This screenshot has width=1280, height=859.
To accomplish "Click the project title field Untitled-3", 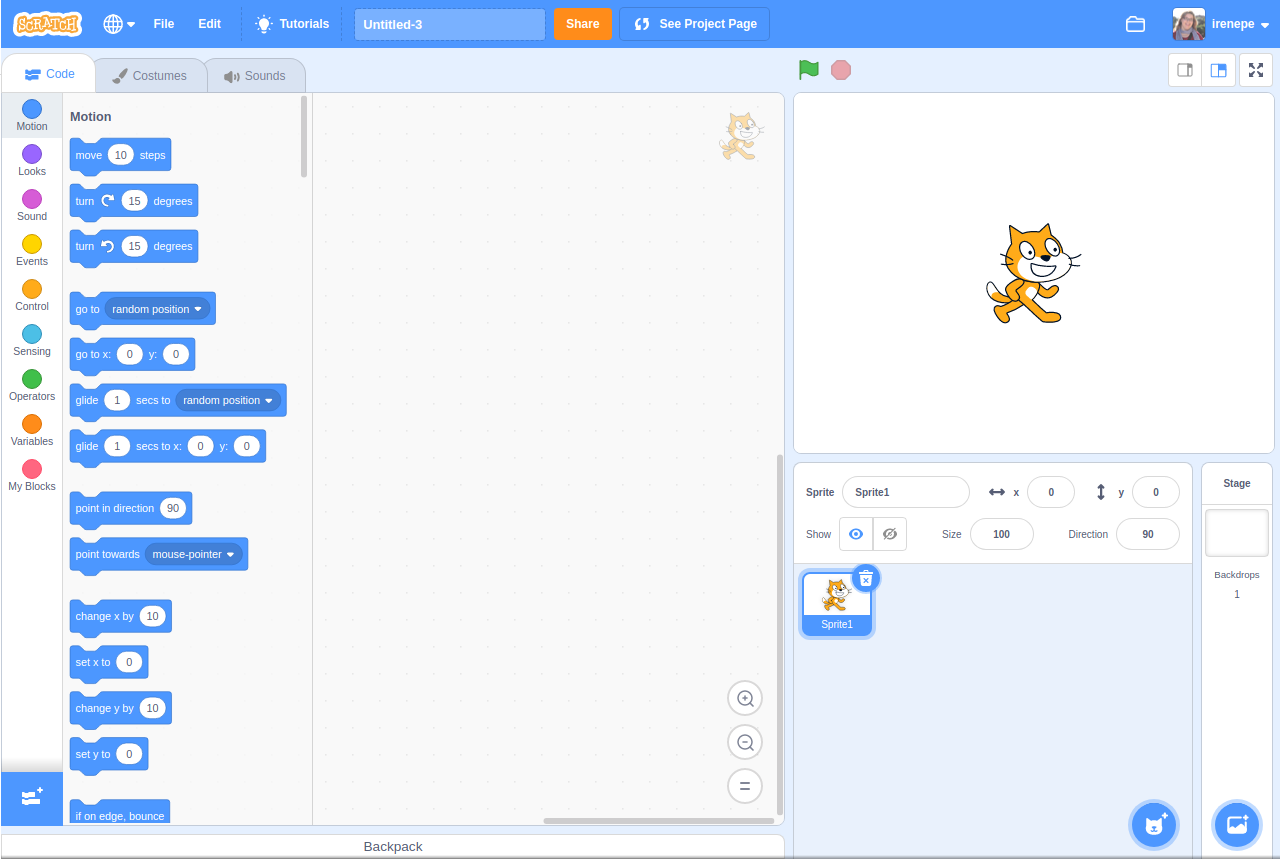I will 450,24.
